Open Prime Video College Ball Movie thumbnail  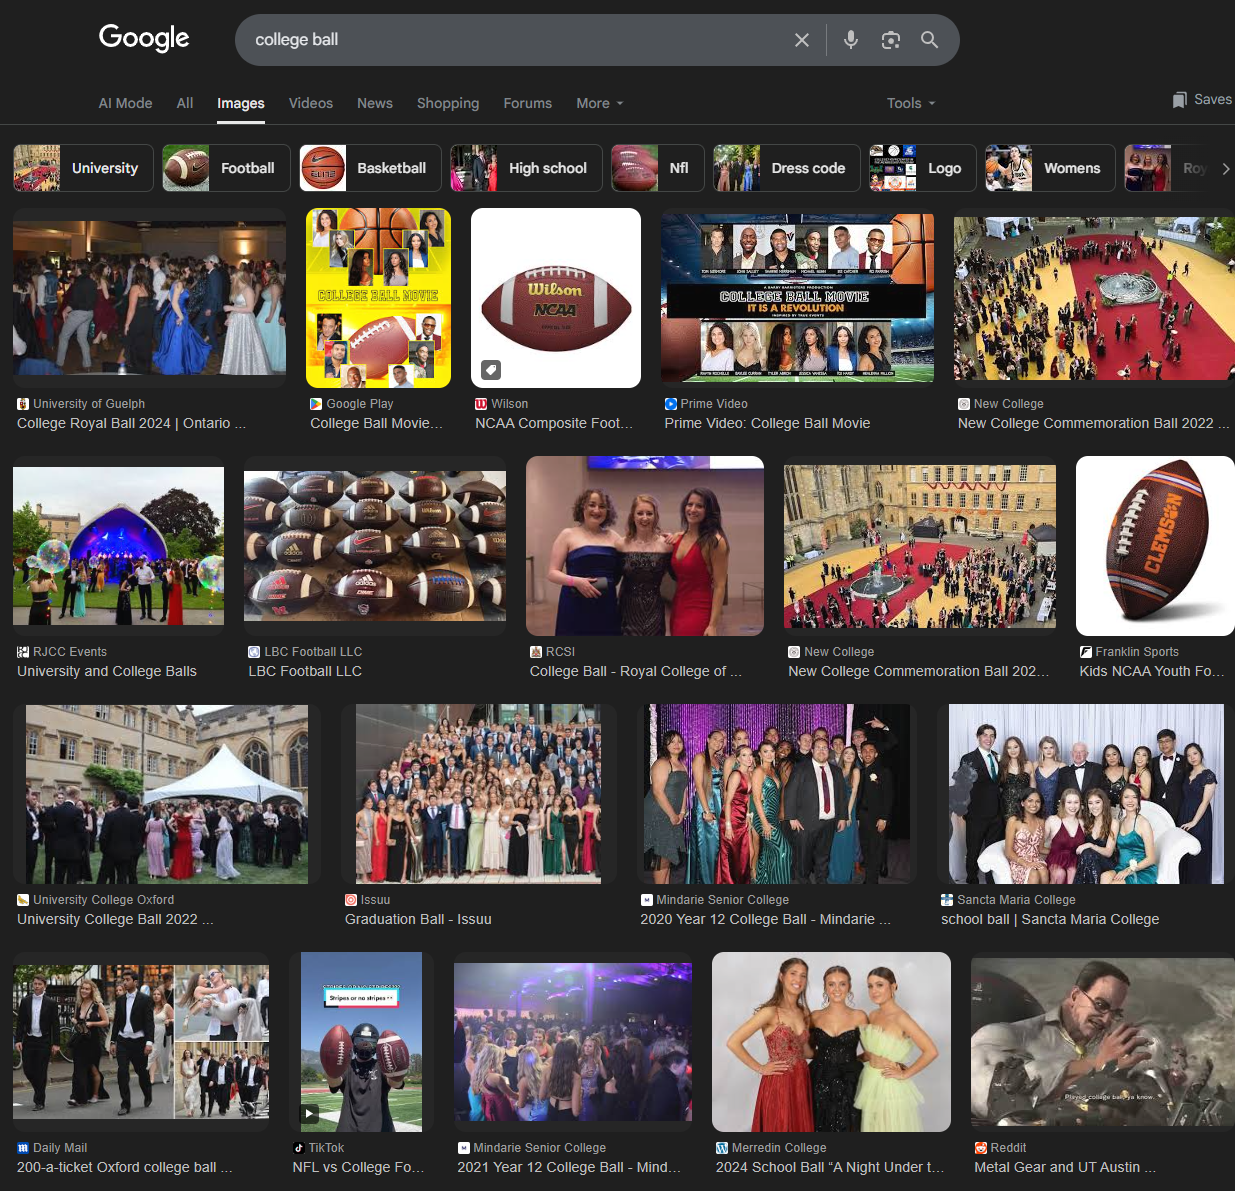797,298
